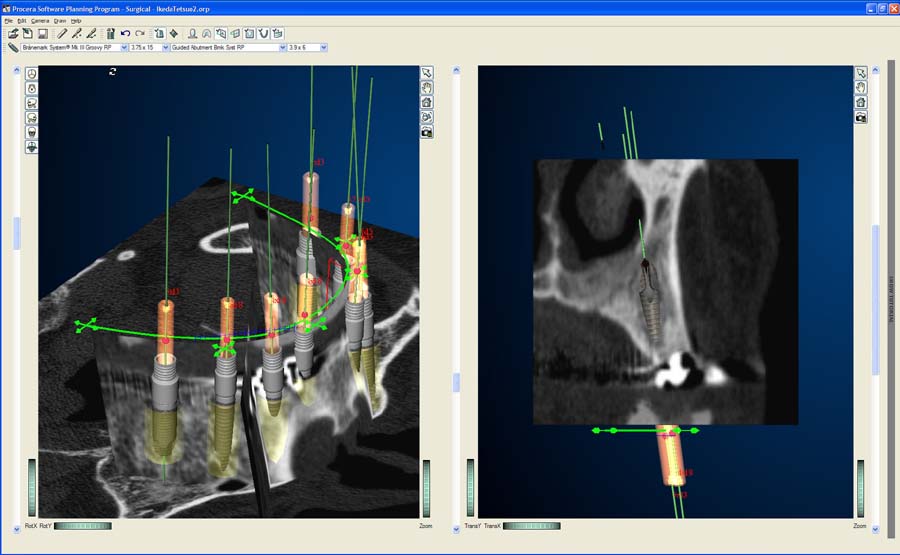Click home reset view in slice panel
This screenshot has height=555, width=900.
point(861,102)
